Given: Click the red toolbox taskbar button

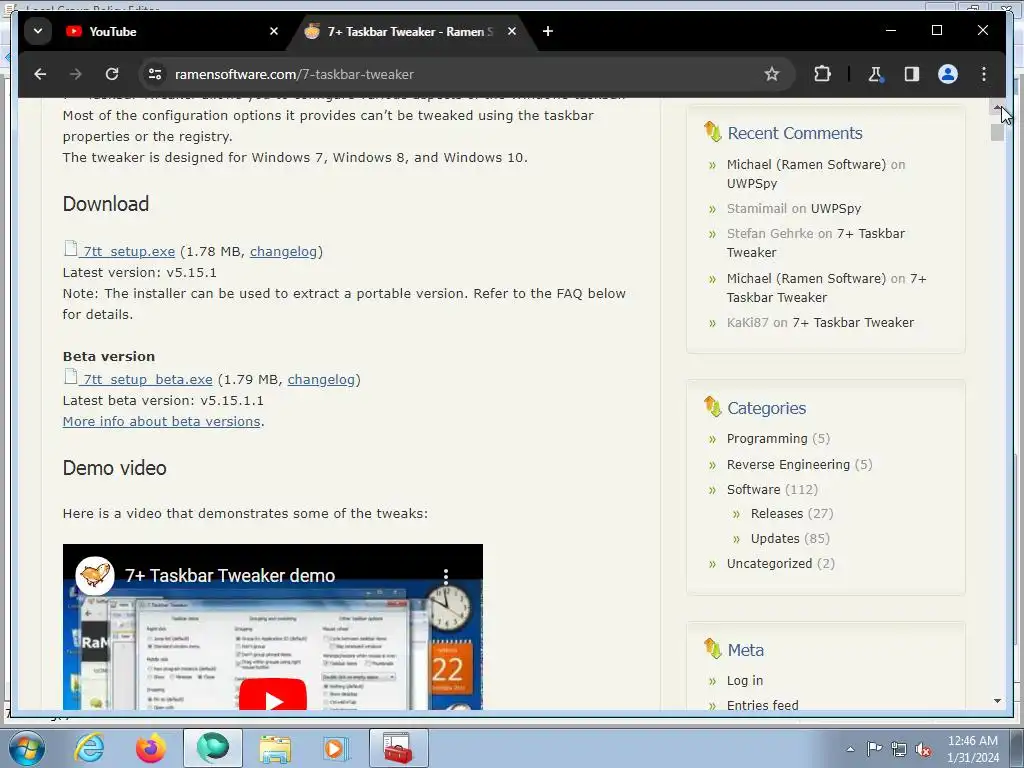Looking at the screenshot, I should [399, 748].
